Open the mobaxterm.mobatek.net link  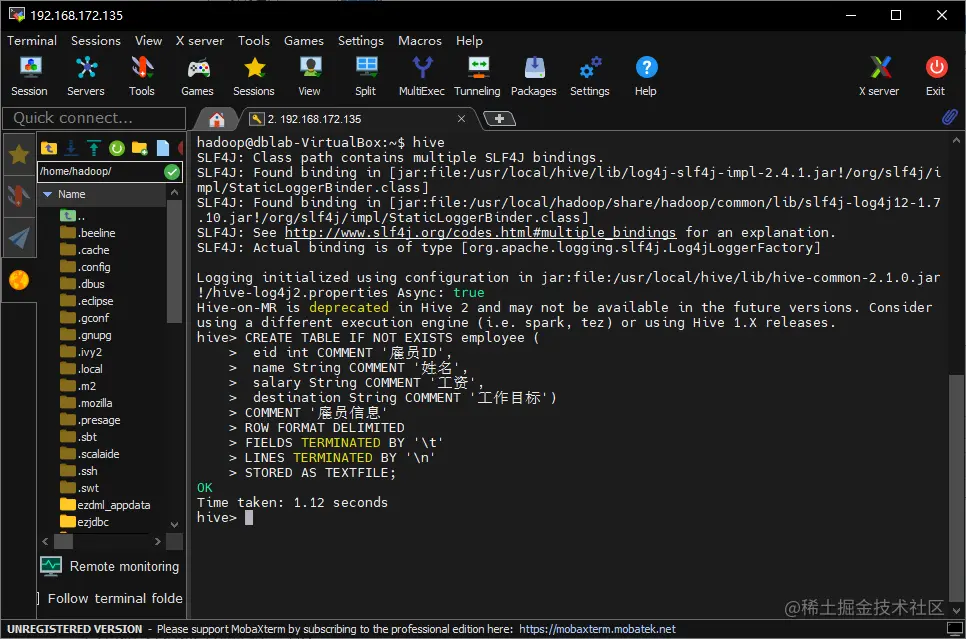coord(597,629)
